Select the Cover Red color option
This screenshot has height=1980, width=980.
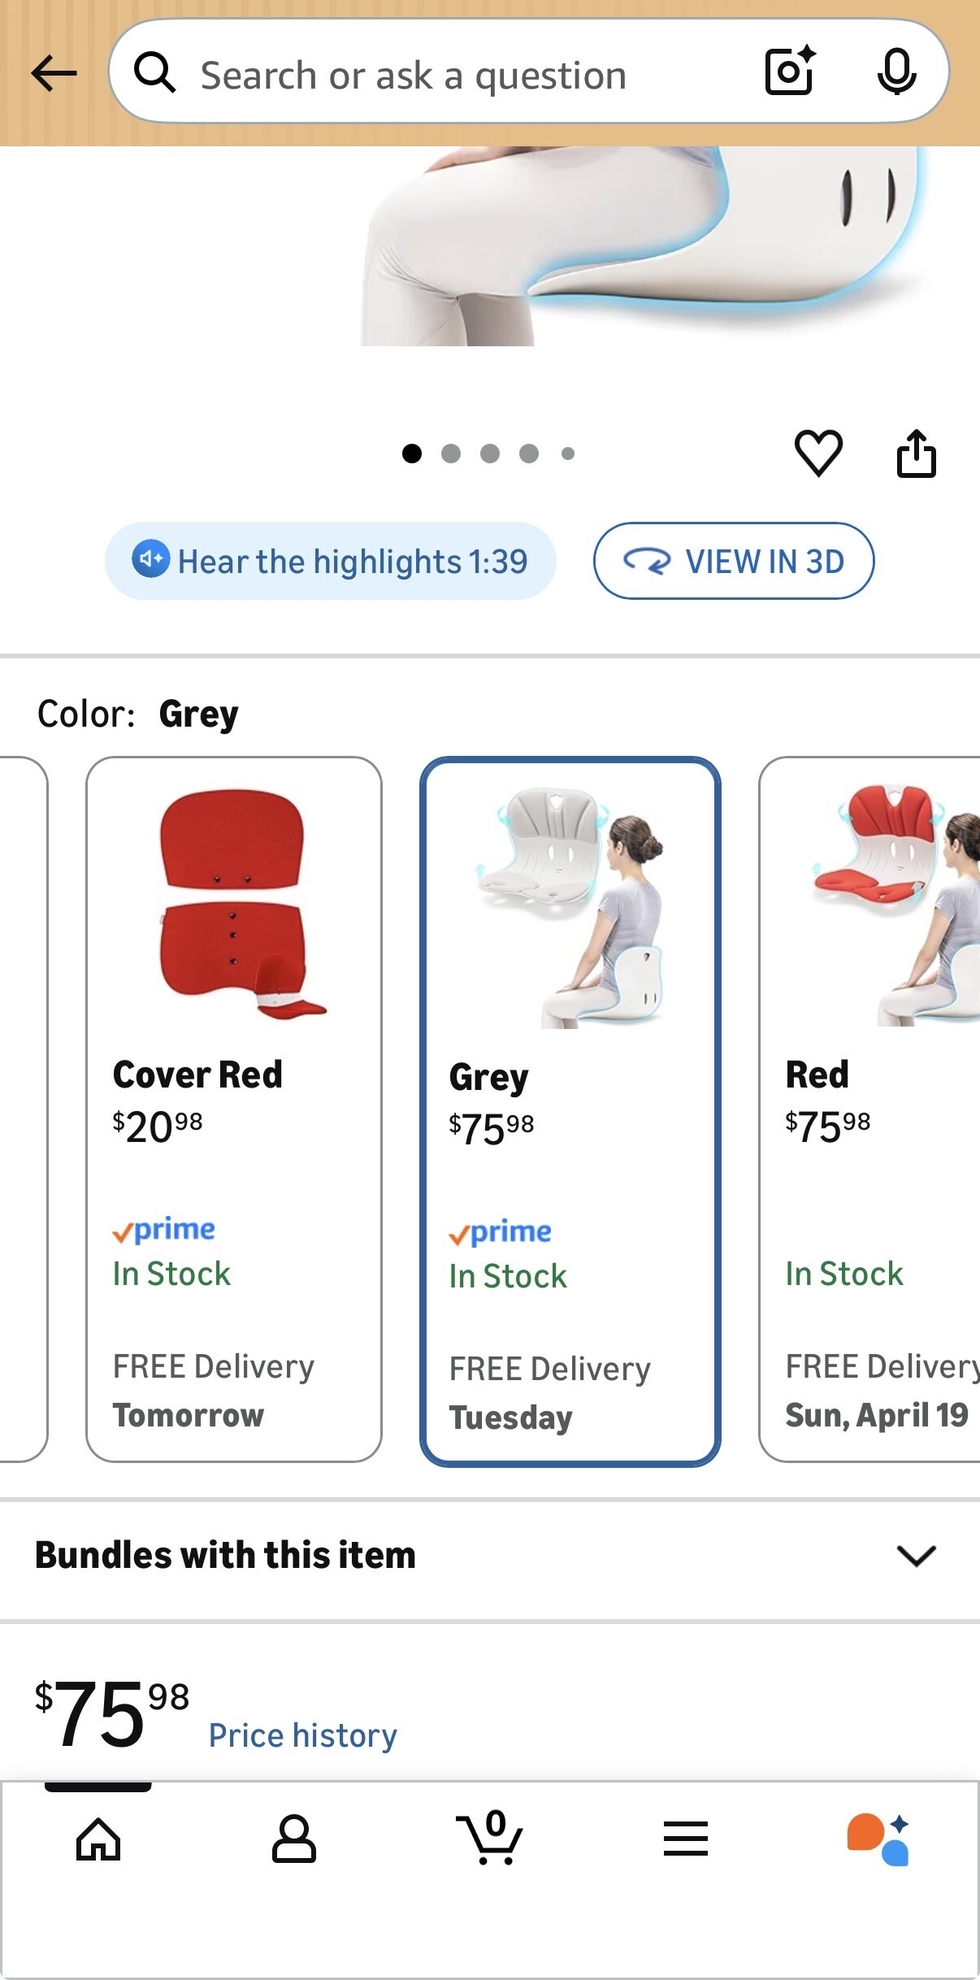point(234,1109)
